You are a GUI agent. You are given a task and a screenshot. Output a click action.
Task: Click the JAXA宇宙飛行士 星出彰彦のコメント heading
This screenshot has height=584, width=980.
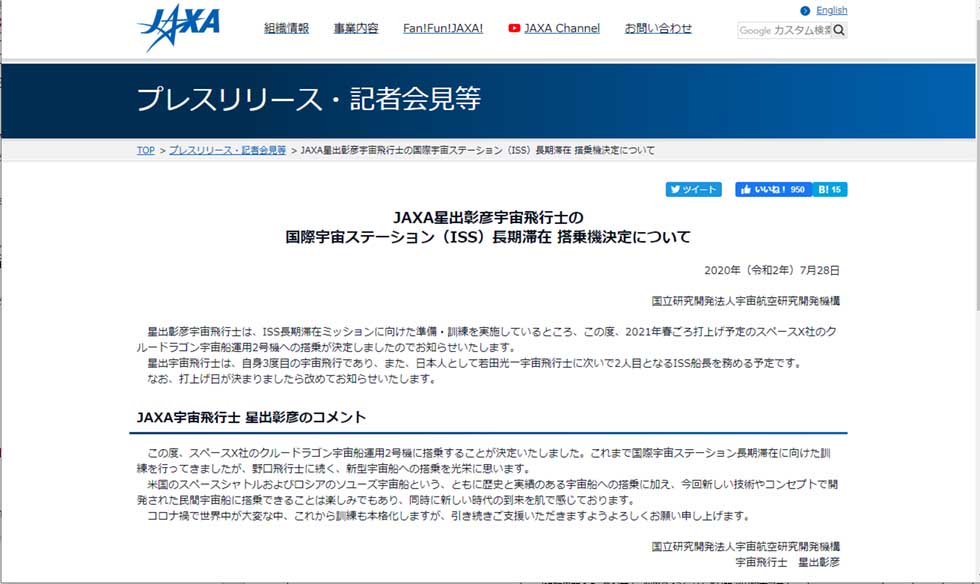coord(251,417)
